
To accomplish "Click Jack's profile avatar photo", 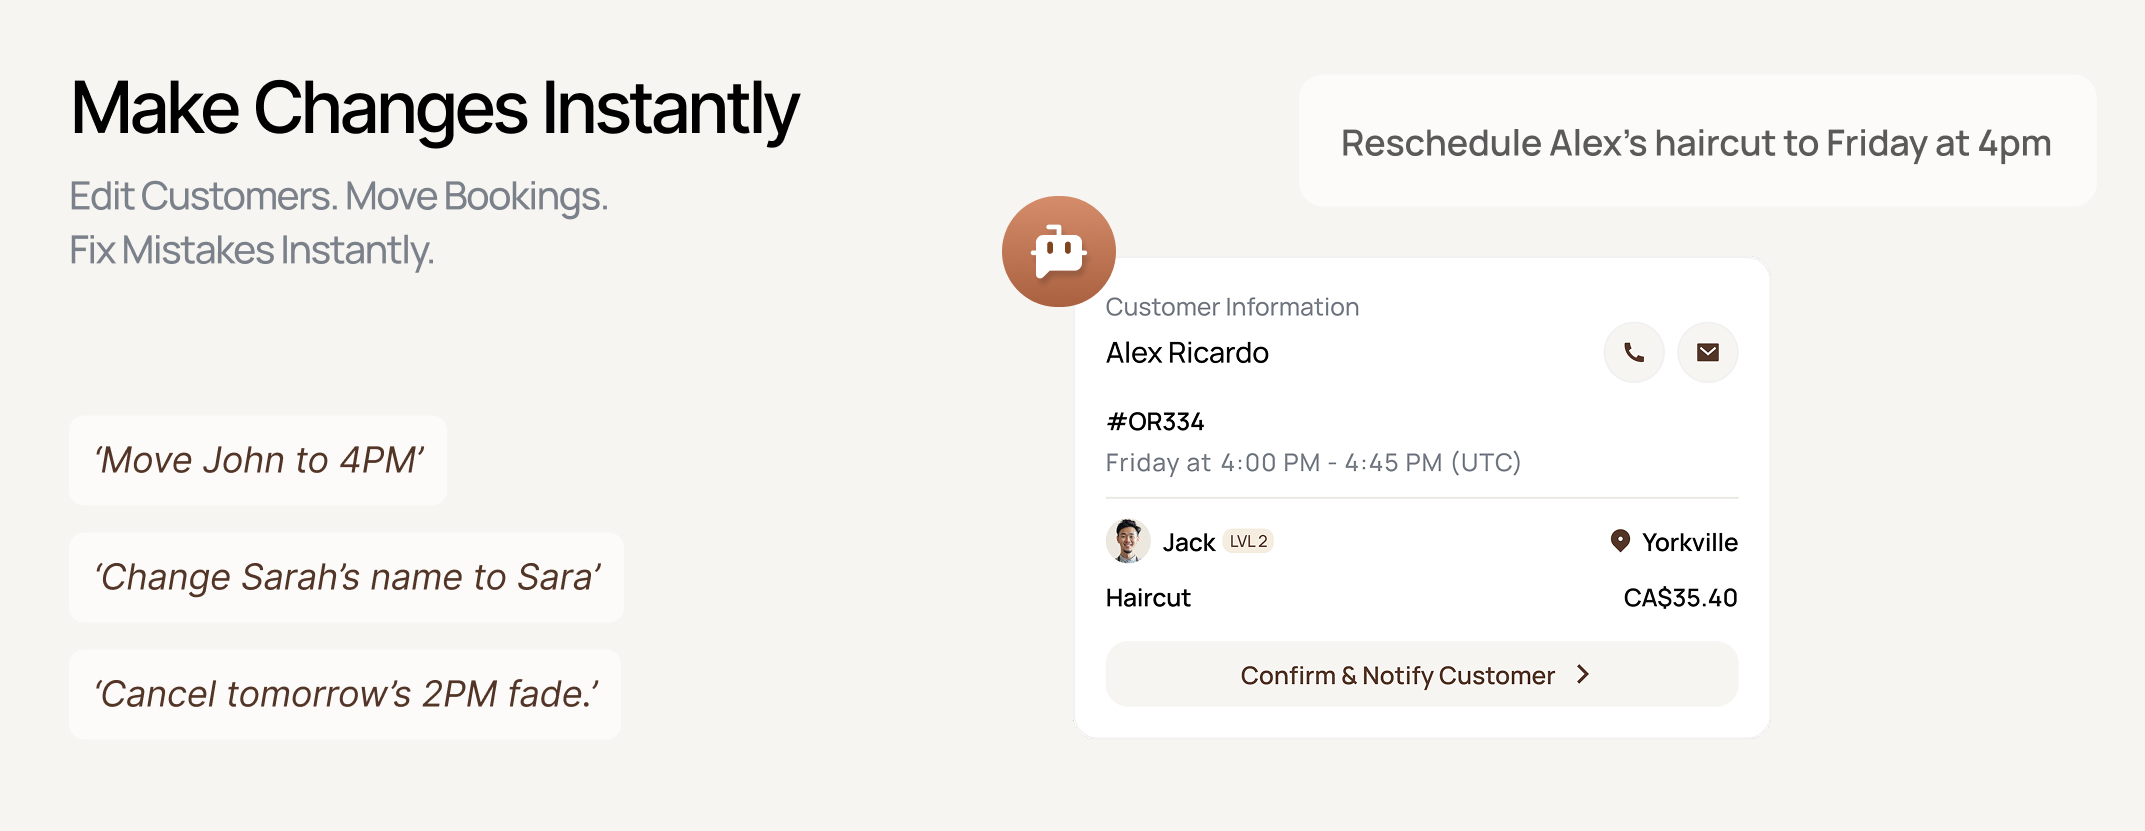I will click(x=1127, y=541).
